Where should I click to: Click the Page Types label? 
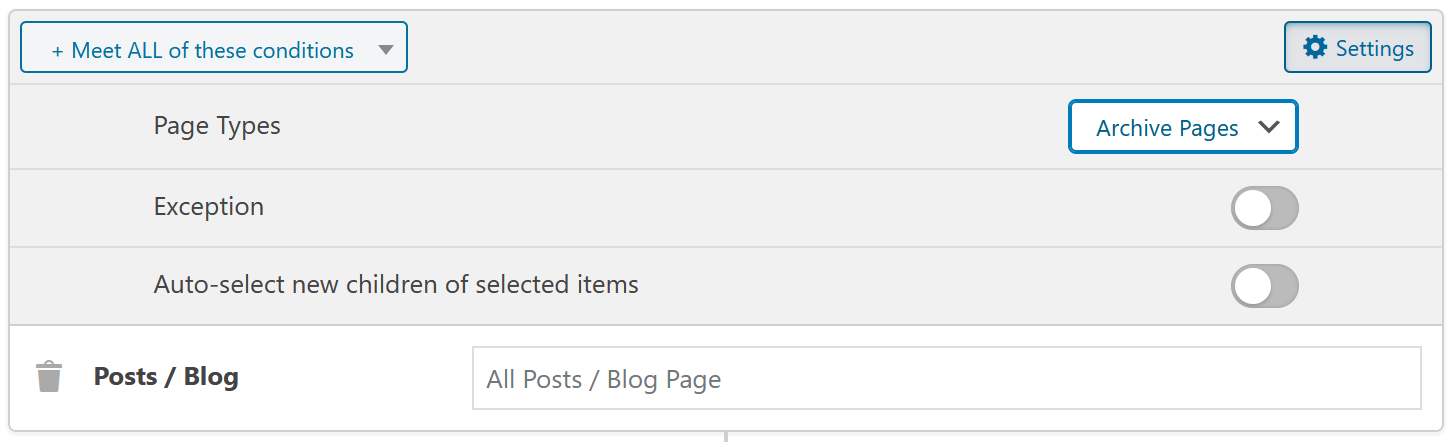pyautogui.click(x=217, y=127)
